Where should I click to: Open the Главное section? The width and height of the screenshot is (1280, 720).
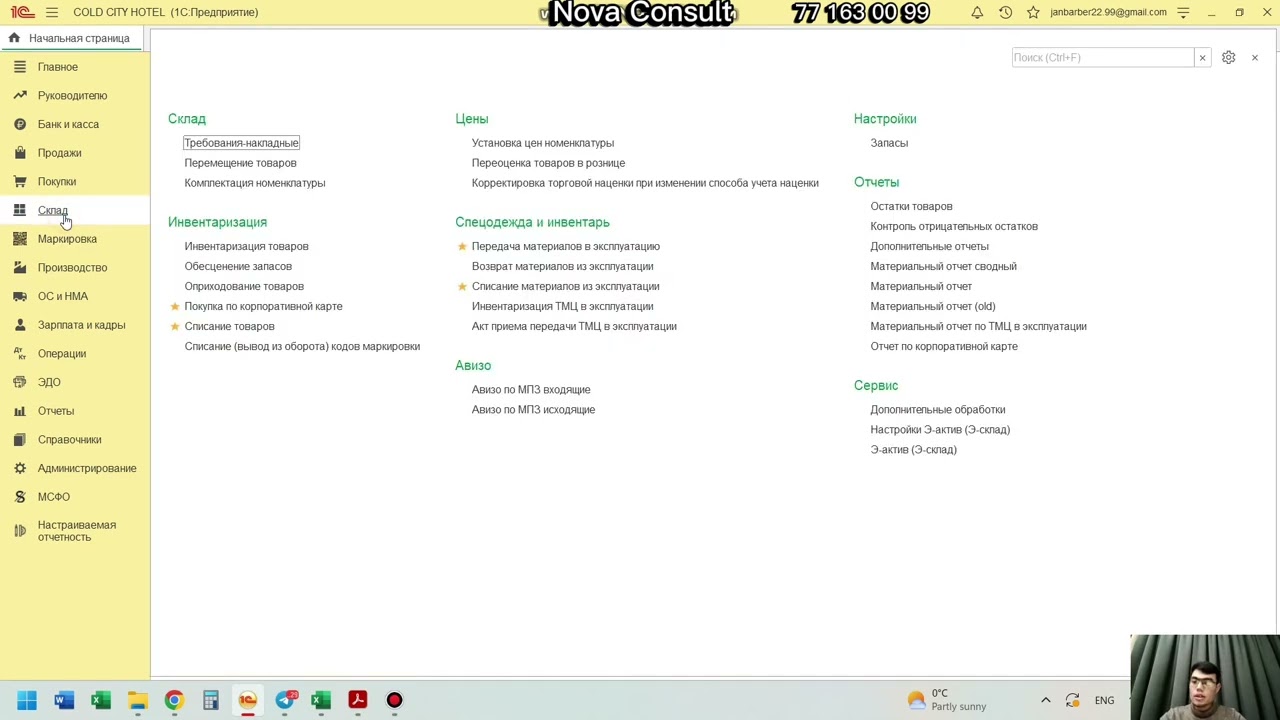pos(58,67)
